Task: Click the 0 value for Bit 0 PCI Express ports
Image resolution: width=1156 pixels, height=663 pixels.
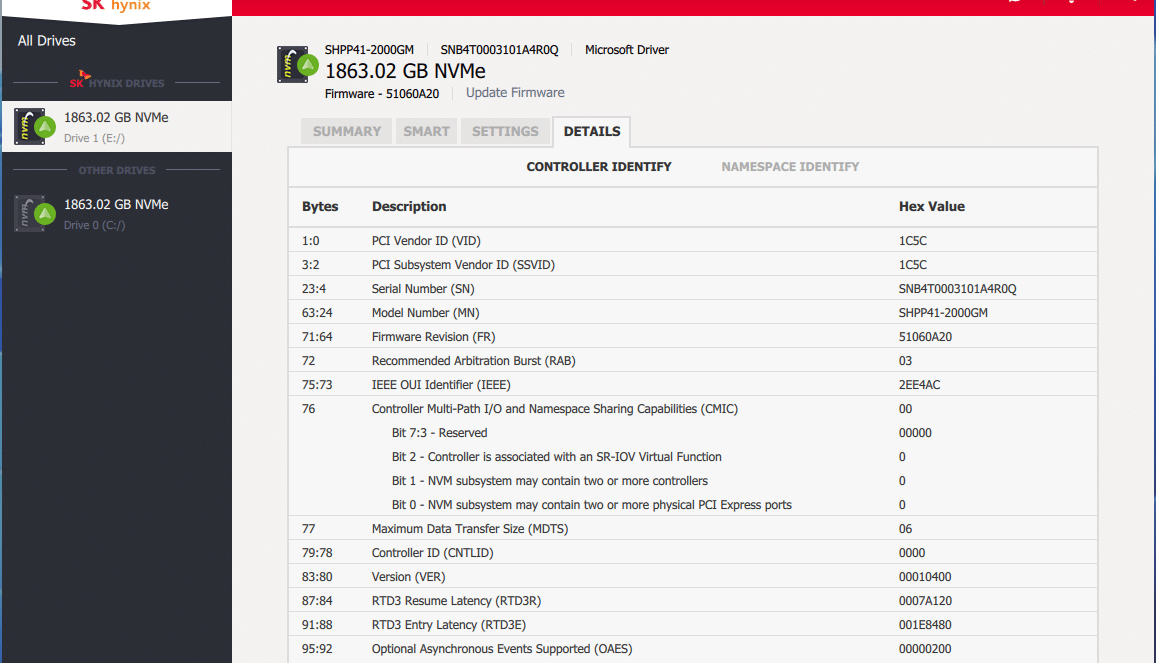Action: tap(902, 505)
